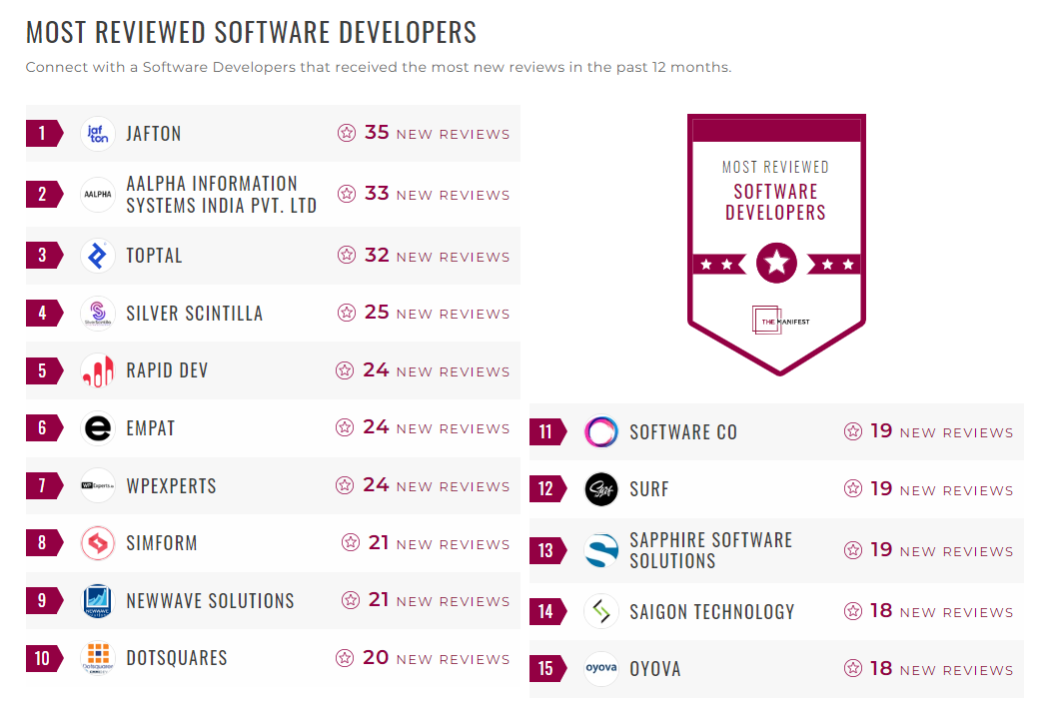This screenshot has height=708, width=1040.
Task: Click the Rapid Dev logo
Action: coord(98,370)
